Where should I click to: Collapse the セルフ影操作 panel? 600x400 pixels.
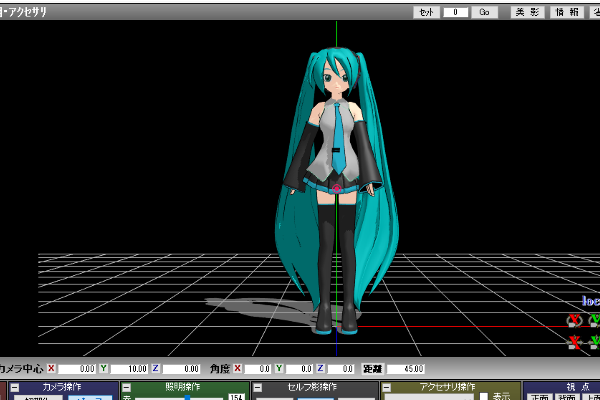tap(258, 388)
